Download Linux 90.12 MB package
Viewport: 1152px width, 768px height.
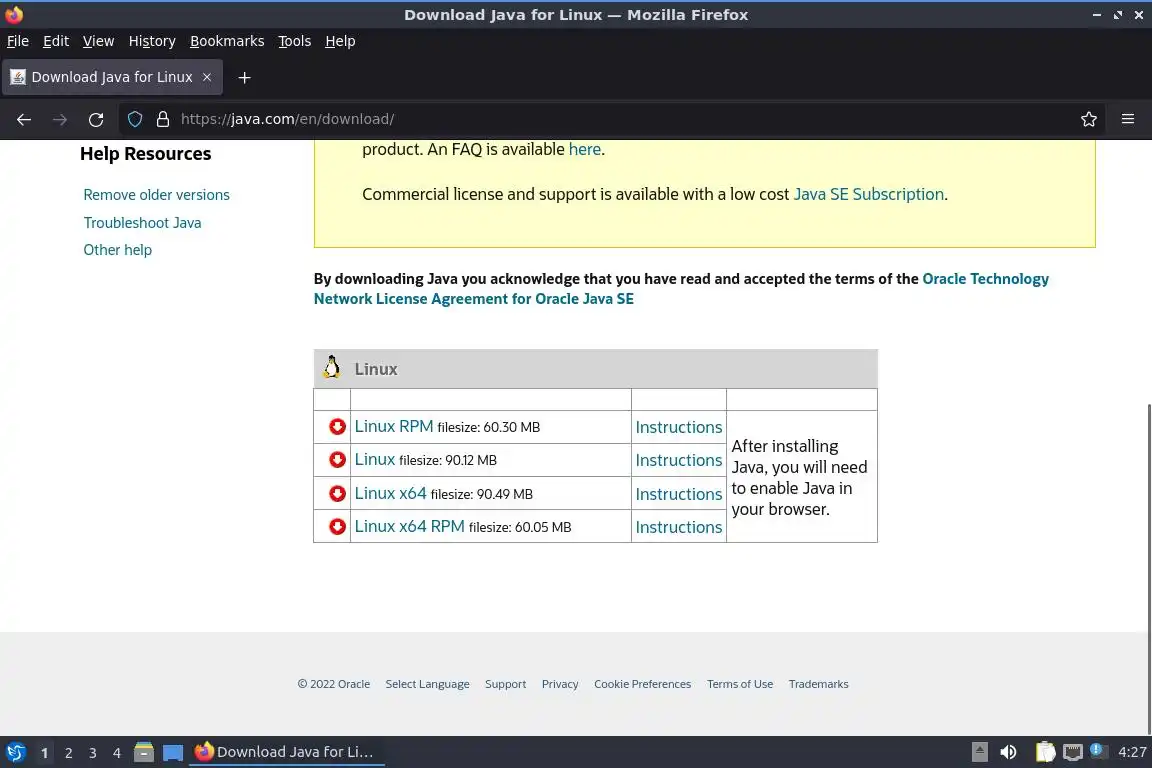click(375, 459)
